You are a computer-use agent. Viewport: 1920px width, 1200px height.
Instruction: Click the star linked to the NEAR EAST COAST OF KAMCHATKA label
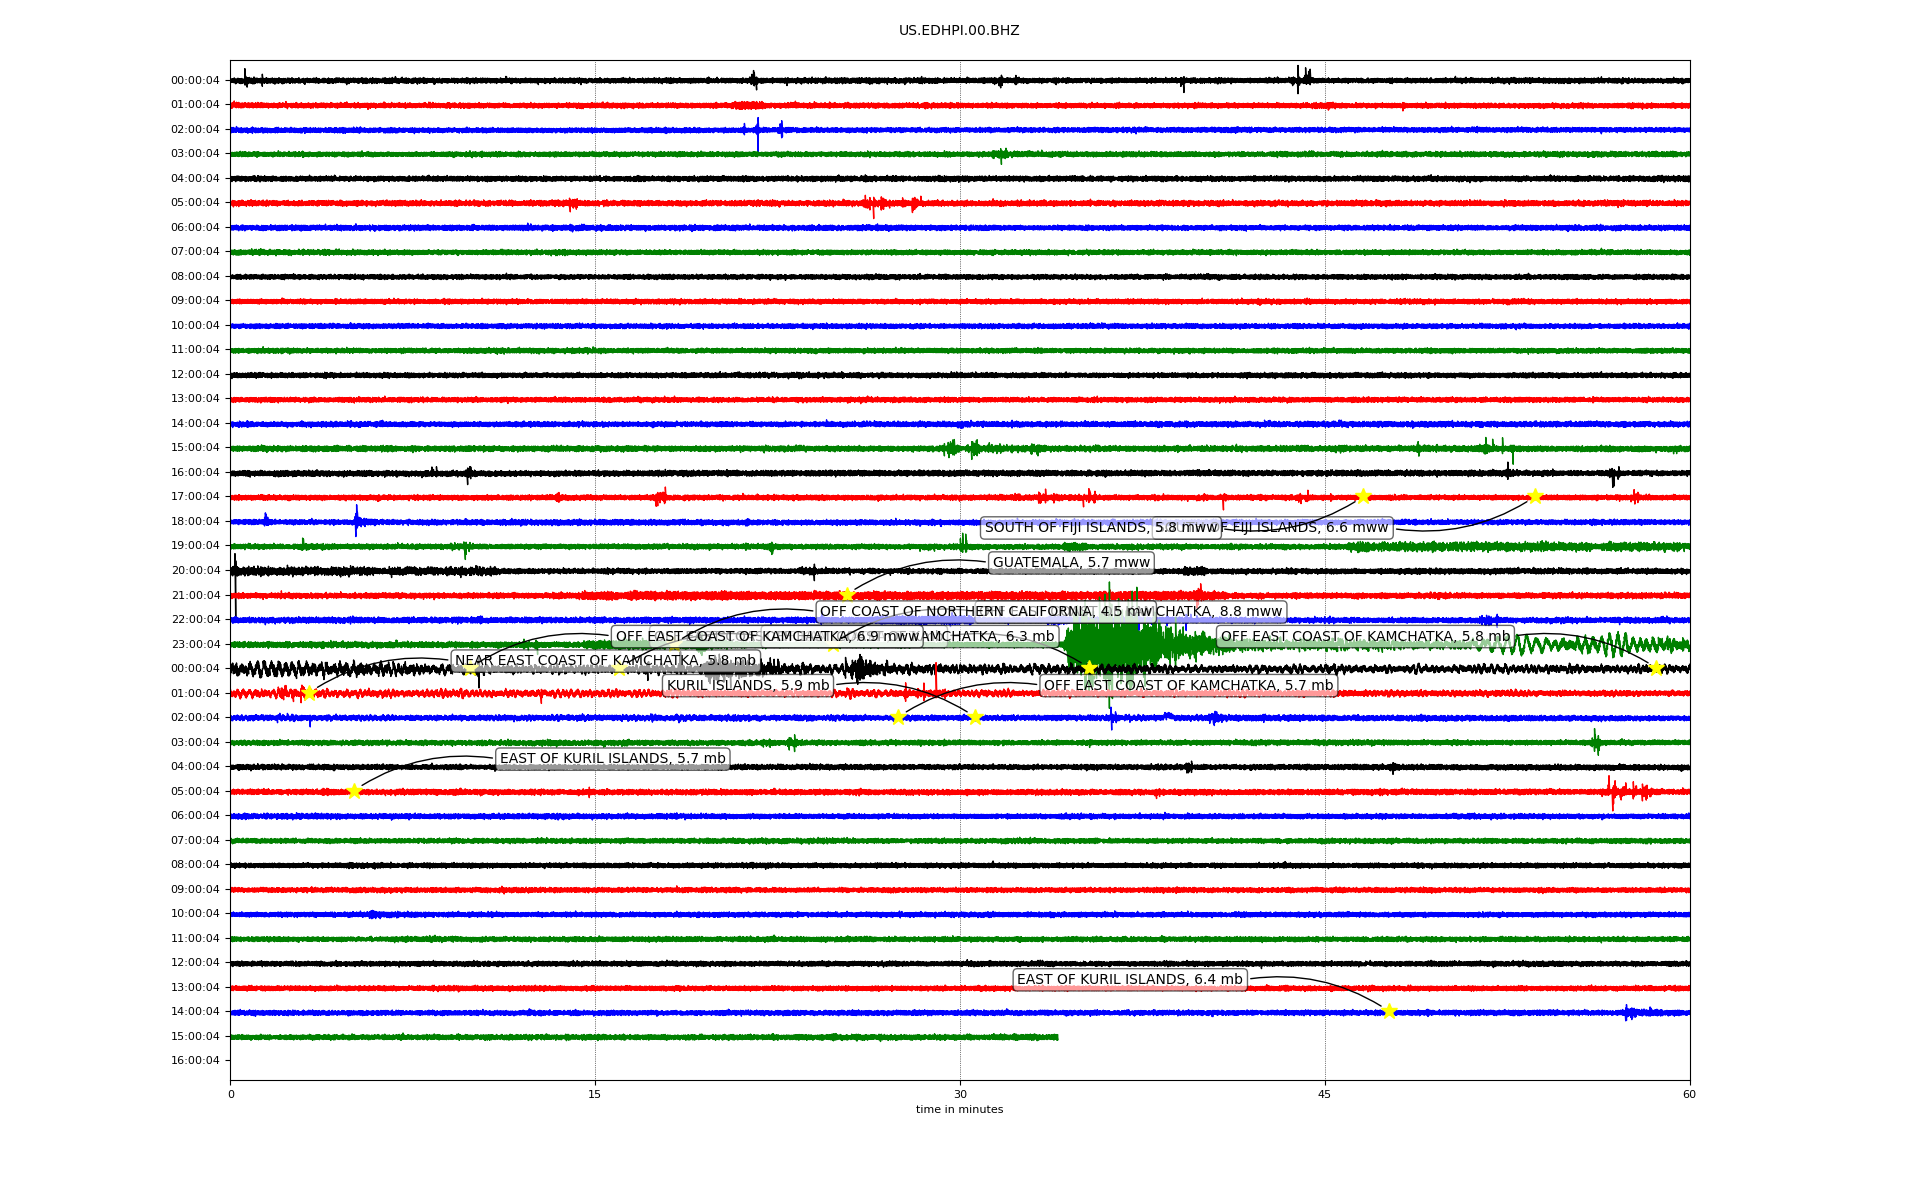pyautogui.click(x=308, y=693)
